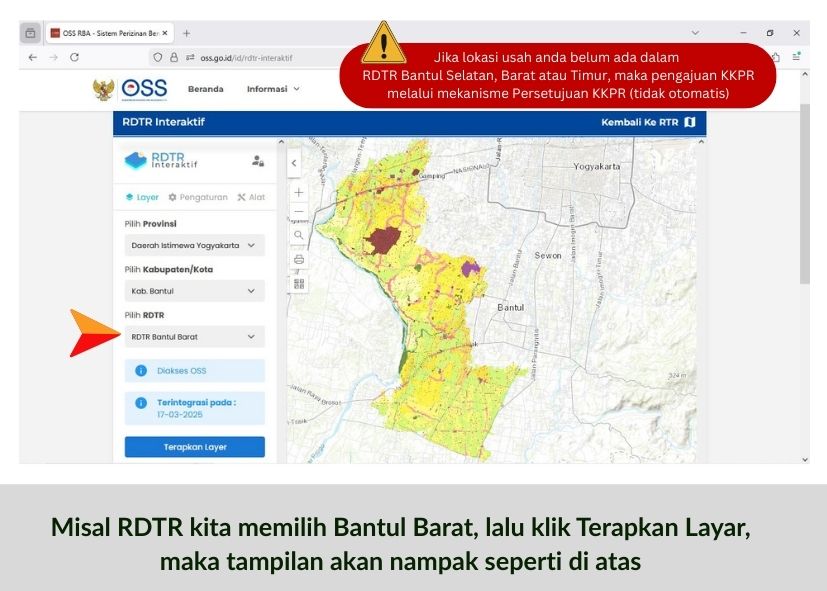Expand the Pilih Provinsi dropdown
The image size is (827, 591).
click(x=195, y=245)
